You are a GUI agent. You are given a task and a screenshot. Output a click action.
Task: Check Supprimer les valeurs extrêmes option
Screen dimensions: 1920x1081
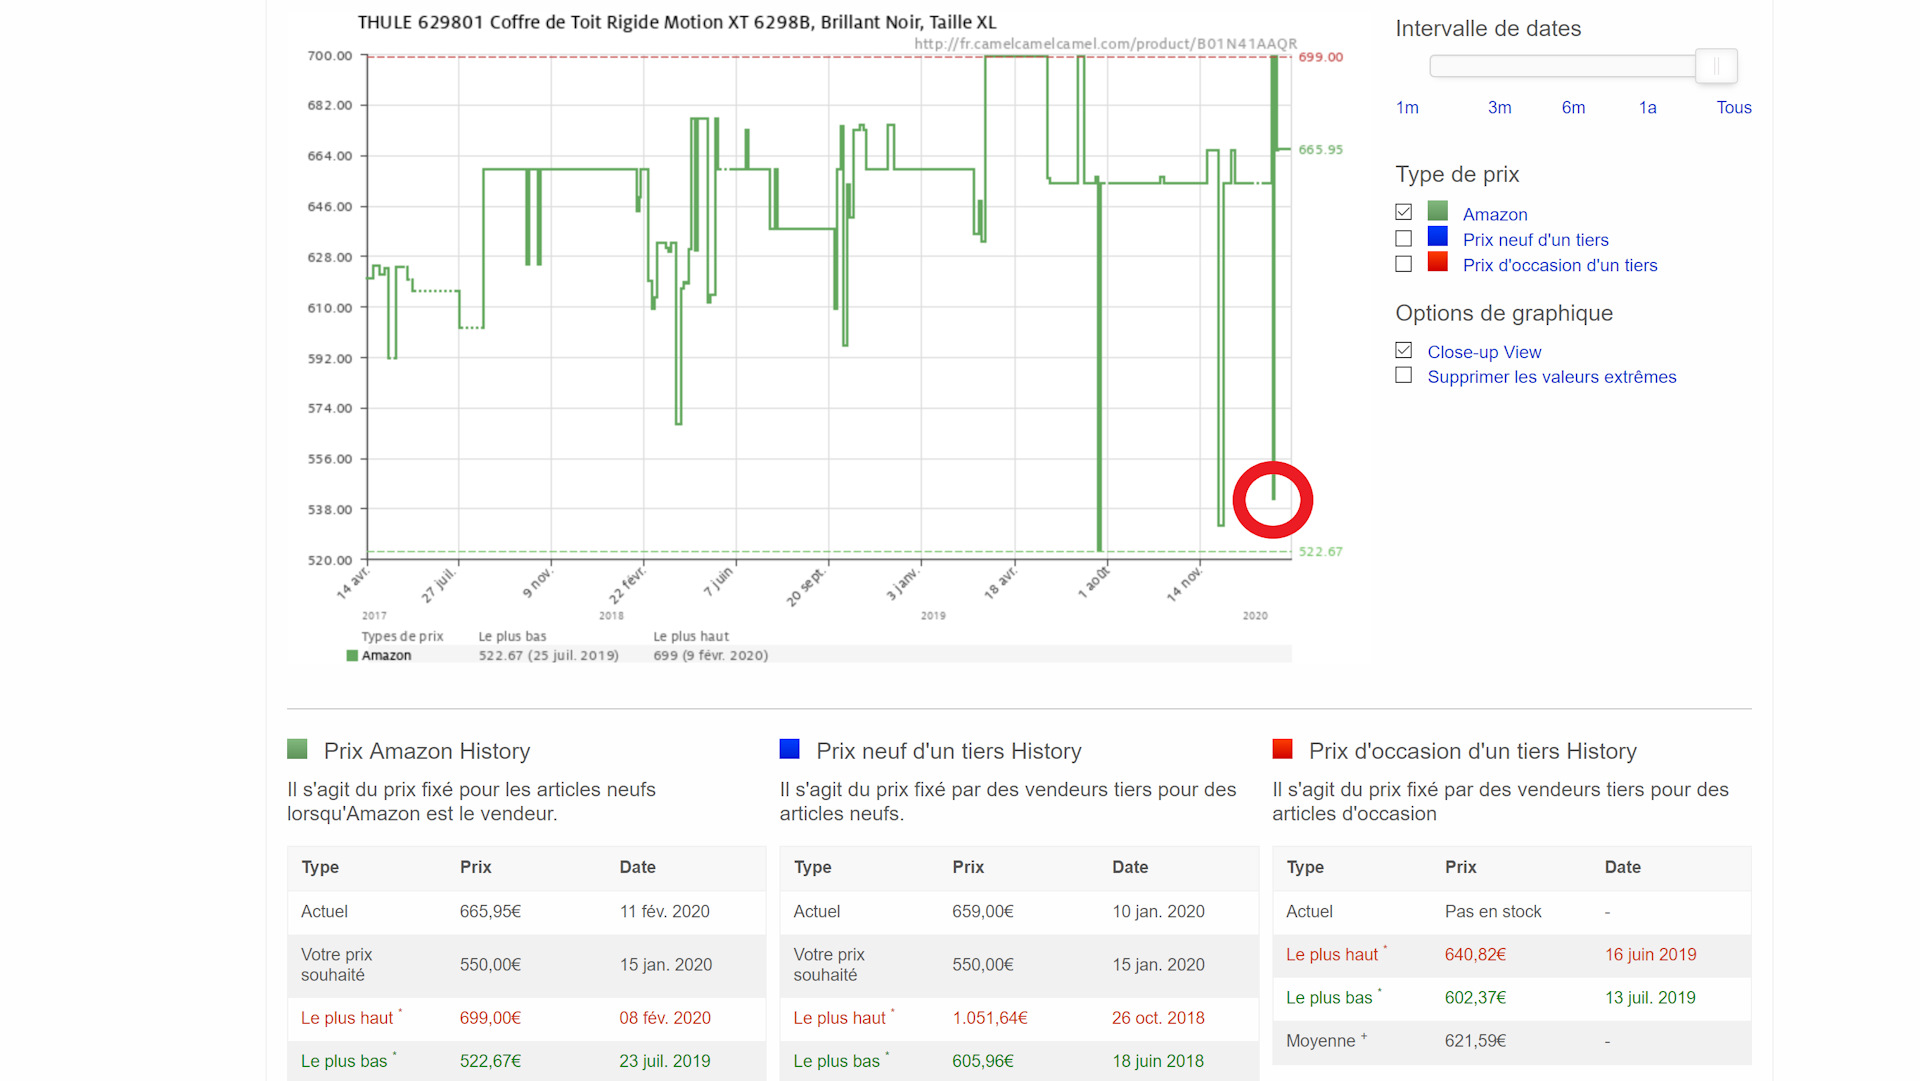coord(1403,375)
